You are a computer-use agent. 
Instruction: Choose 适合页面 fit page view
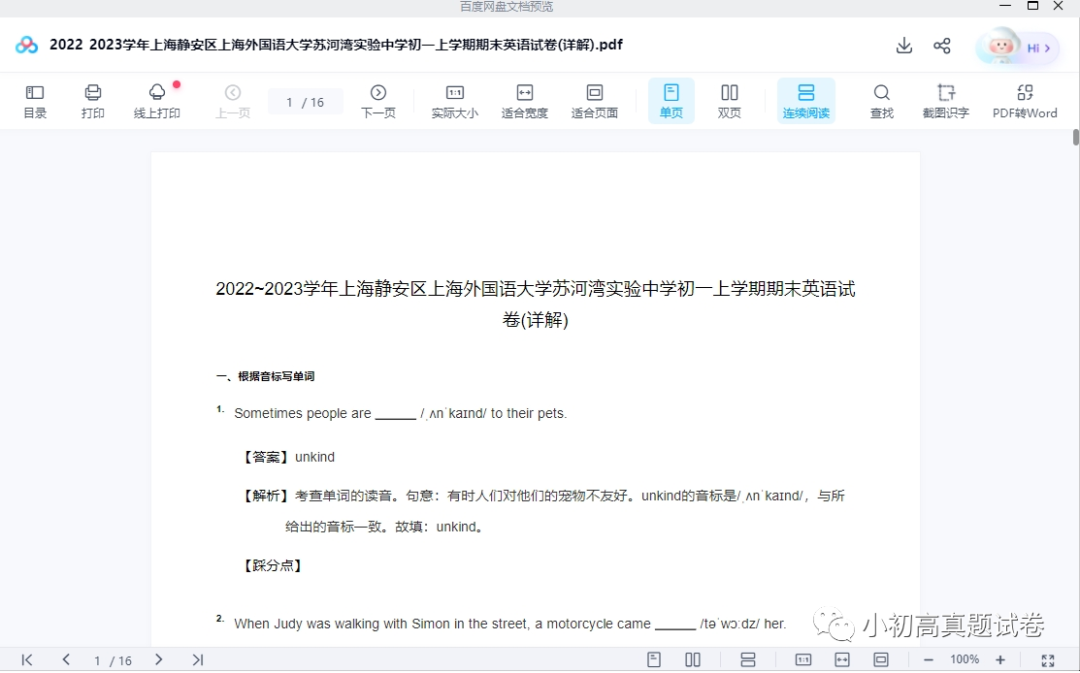point(594,101)
